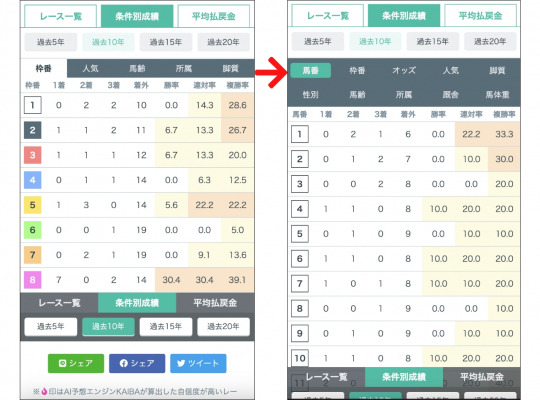
Task: Open レース一覧 tab in right top
Action: coord(328,16)
